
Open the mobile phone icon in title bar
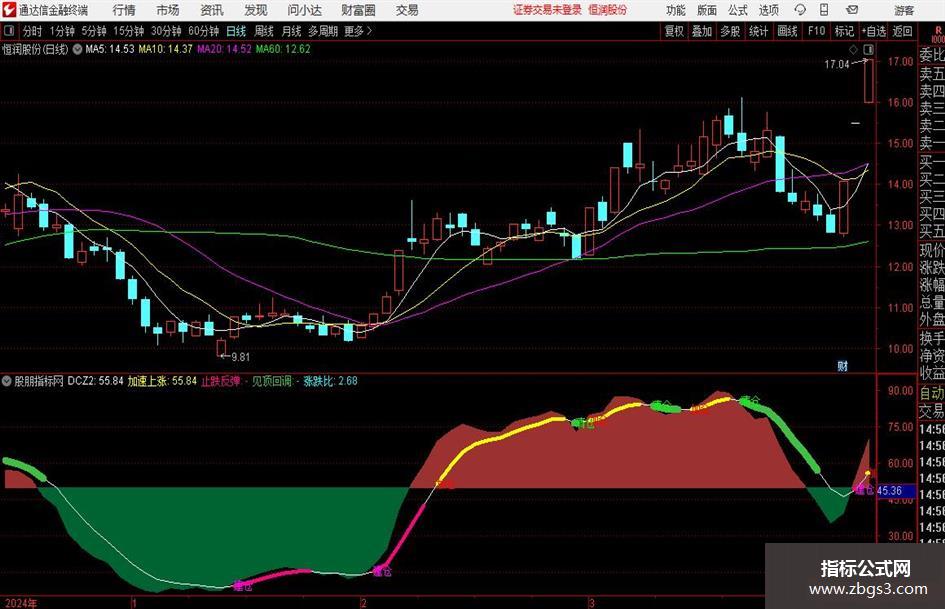[x=824, y=10]
